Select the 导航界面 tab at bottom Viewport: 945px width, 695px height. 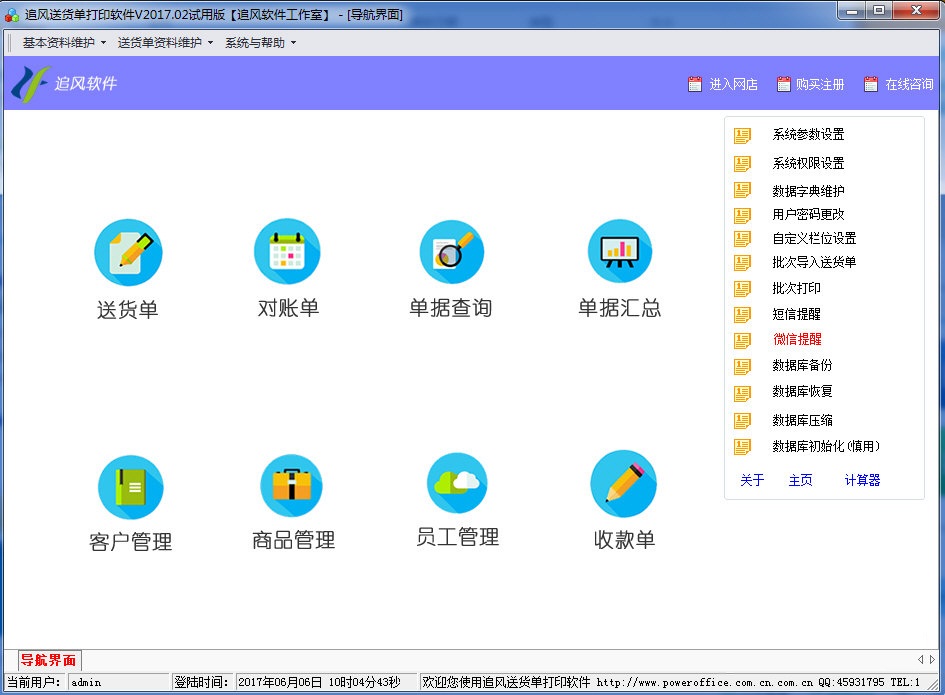click(50, 660)
